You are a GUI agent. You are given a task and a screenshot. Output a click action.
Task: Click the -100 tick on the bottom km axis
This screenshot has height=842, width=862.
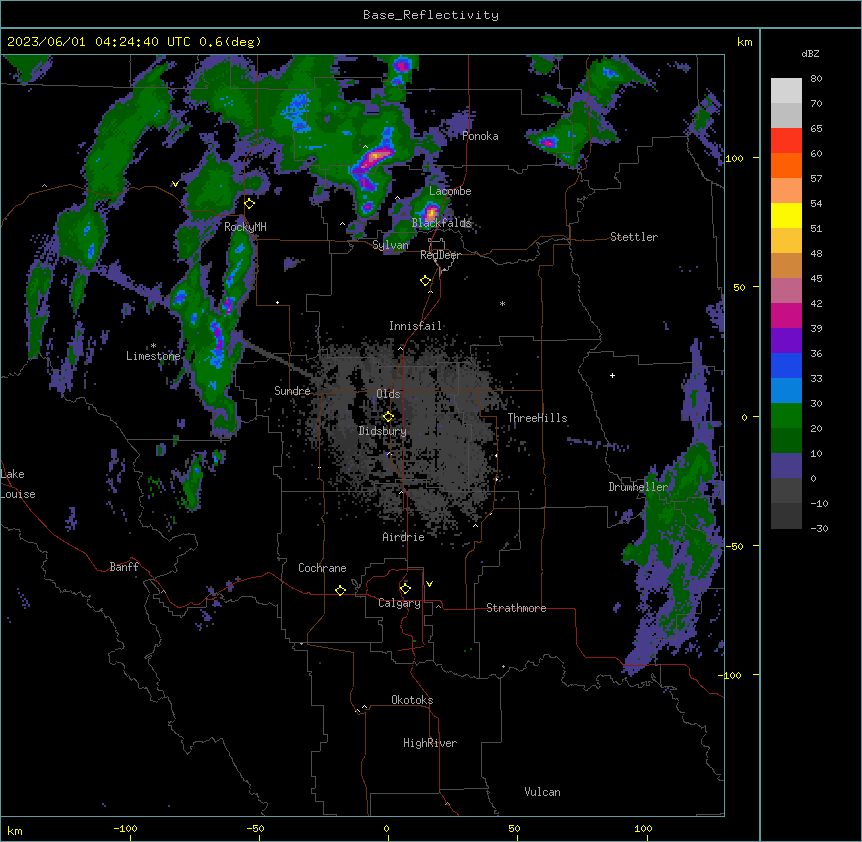coord(125,828)
